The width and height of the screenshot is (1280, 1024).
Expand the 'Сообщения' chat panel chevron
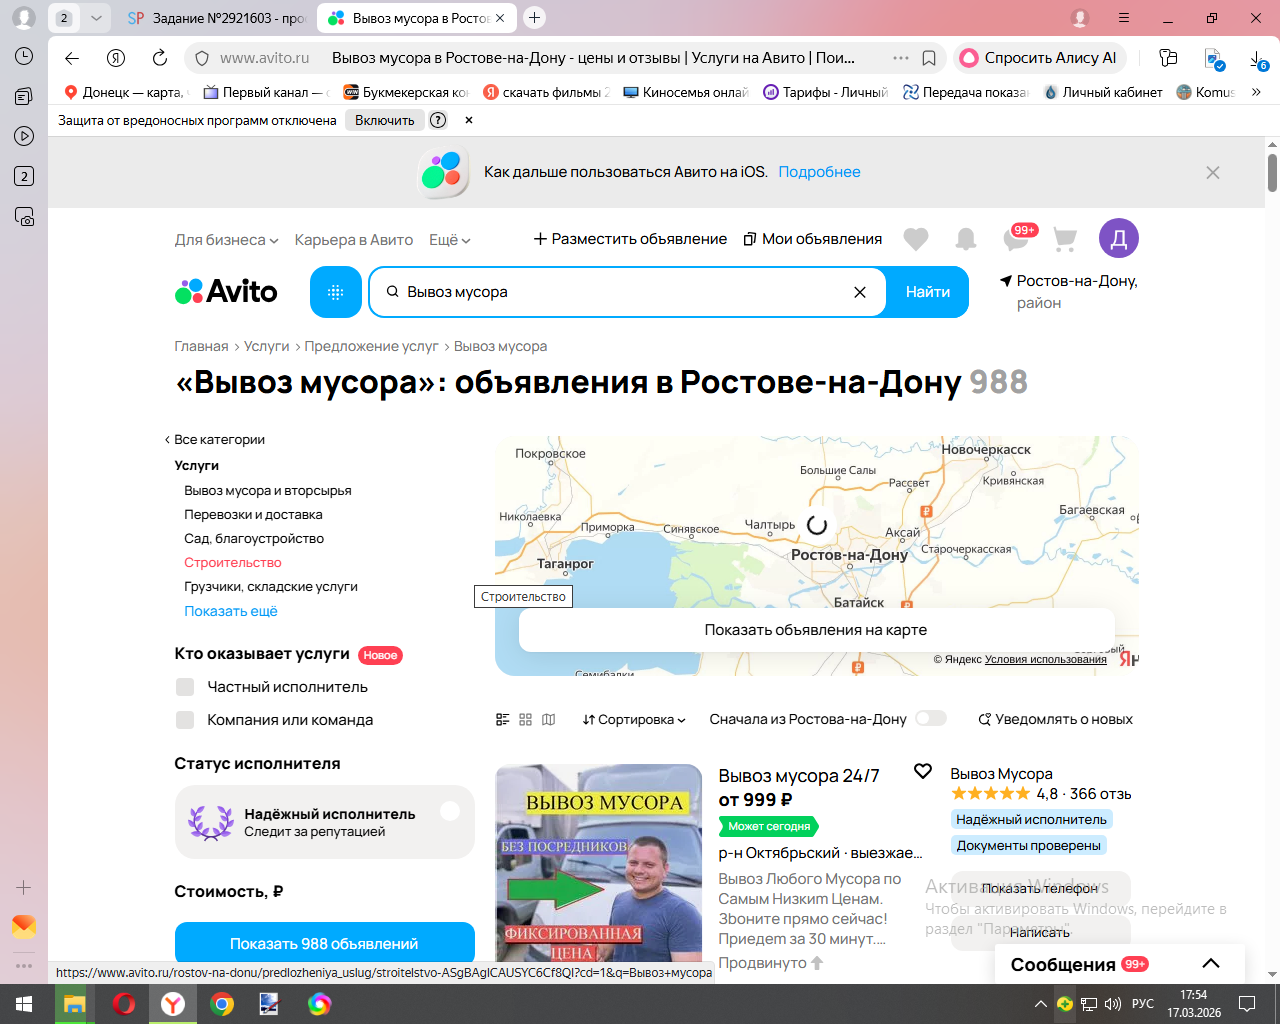pos(1211,964)
